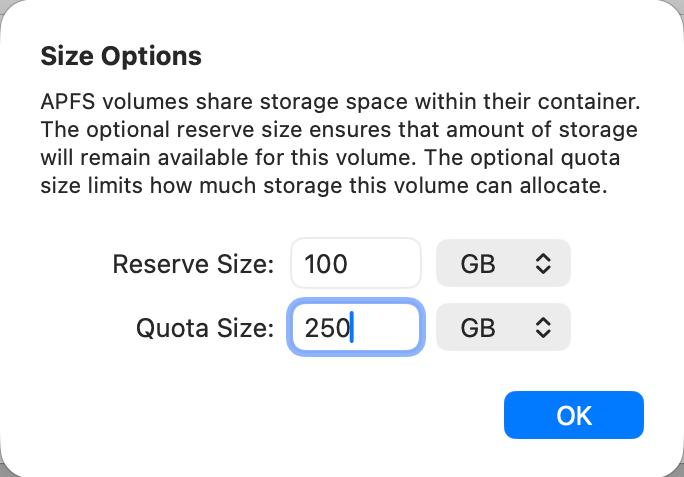Click the "Size Options" dialog heading

point(121,56)
